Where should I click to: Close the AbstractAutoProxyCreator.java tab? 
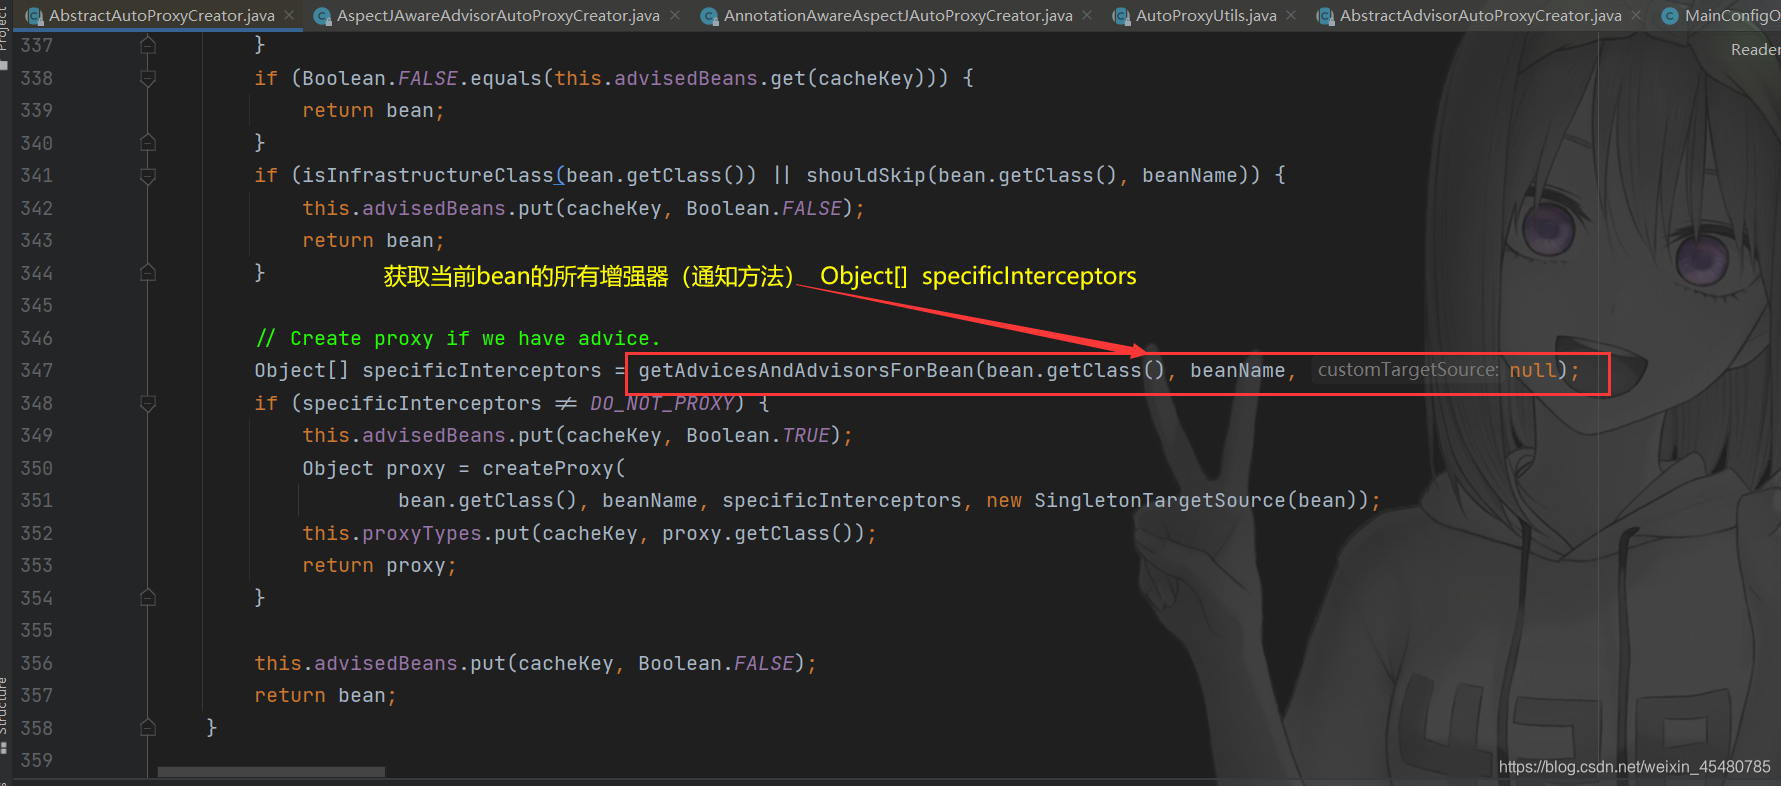point(289,16)
